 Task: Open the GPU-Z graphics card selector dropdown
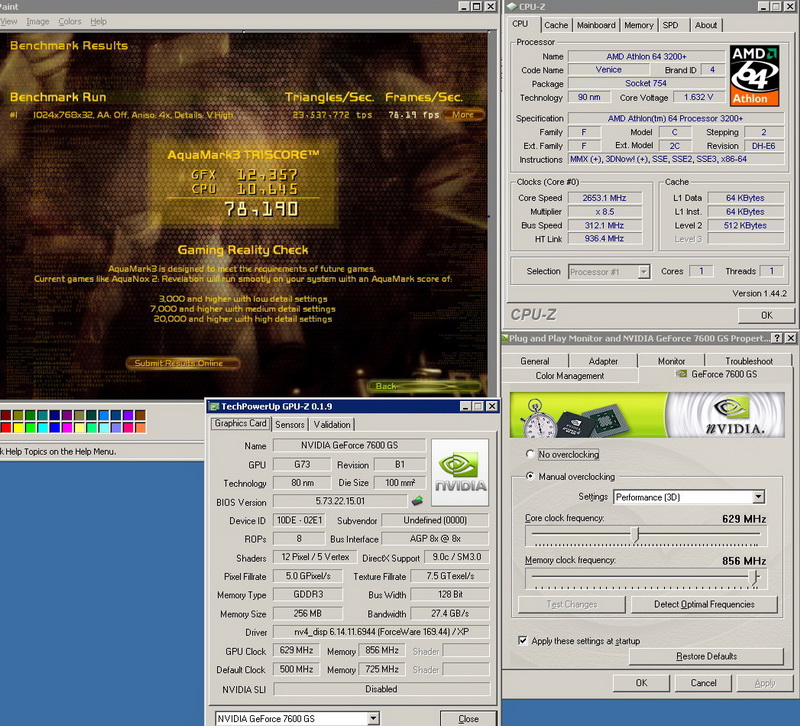(373, 718)
